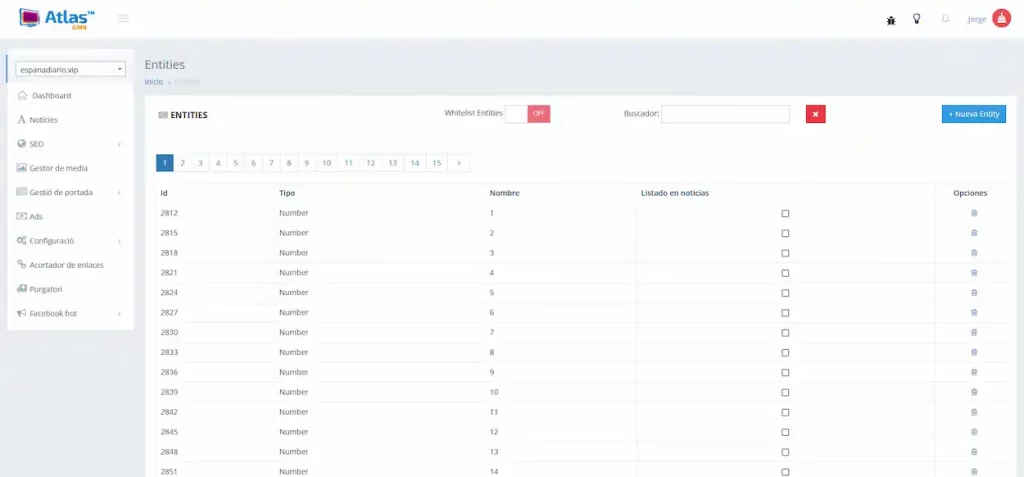Click the + Nueva Entity button
Screen dimensions: 1024x477
tap(973, 114)
